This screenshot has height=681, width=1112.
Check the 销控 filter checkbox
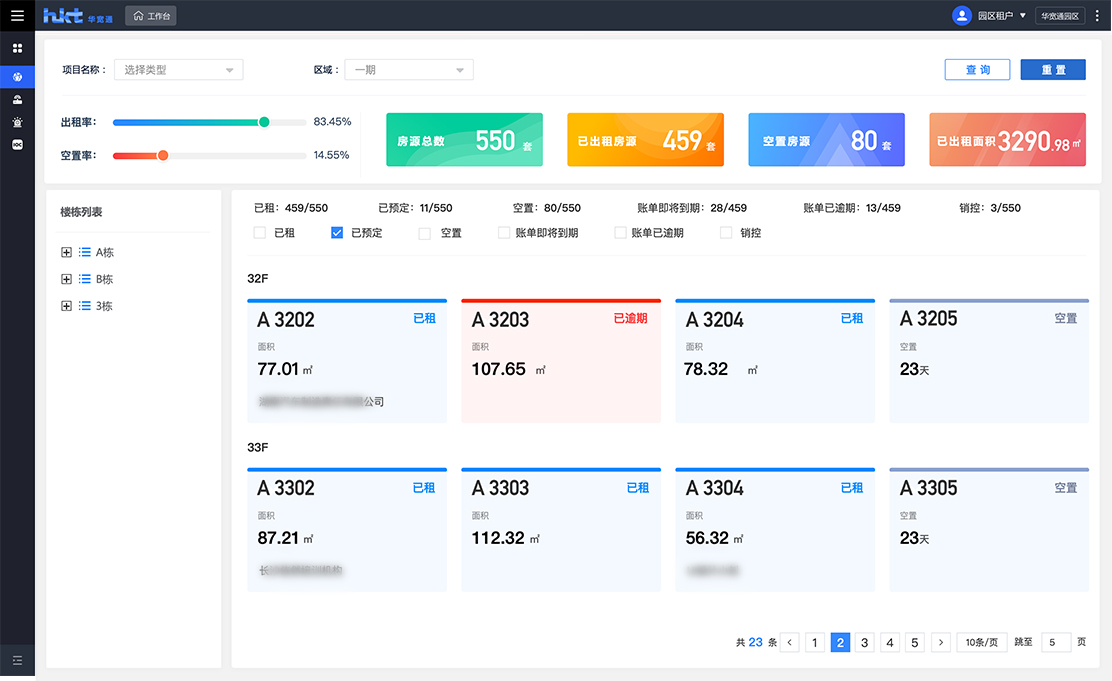[x=726, y=233]
